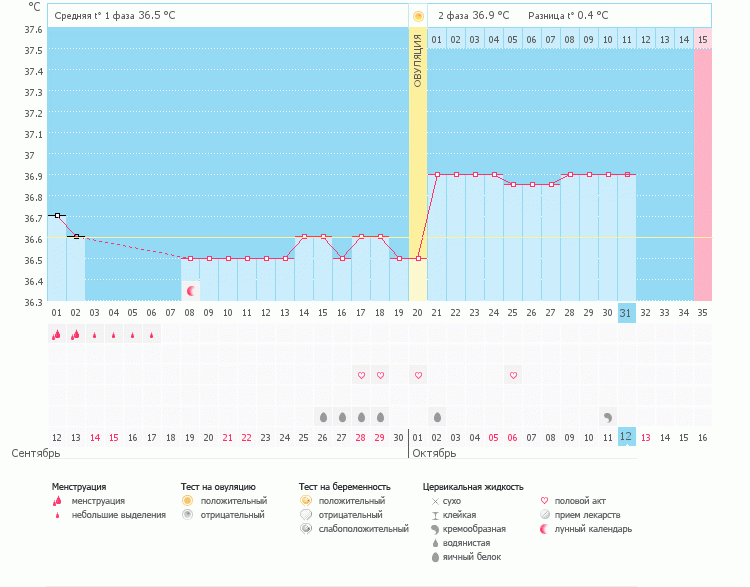750x587 pixels.
Task: Select the highlighted date 12 in October
Action: point(626,437)
